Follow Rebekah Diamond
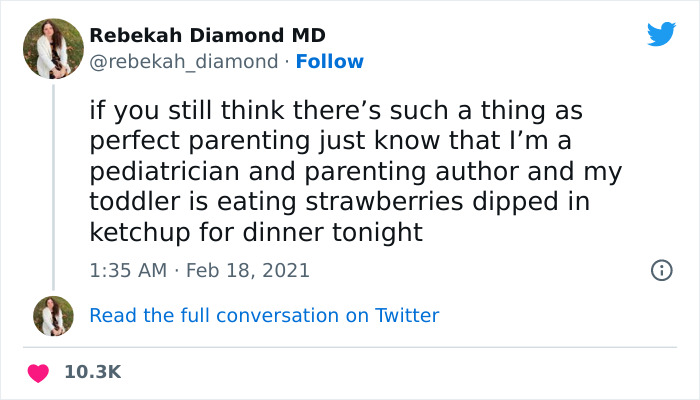700x400 pixels. pyautogui.click(x=329, y=62)
